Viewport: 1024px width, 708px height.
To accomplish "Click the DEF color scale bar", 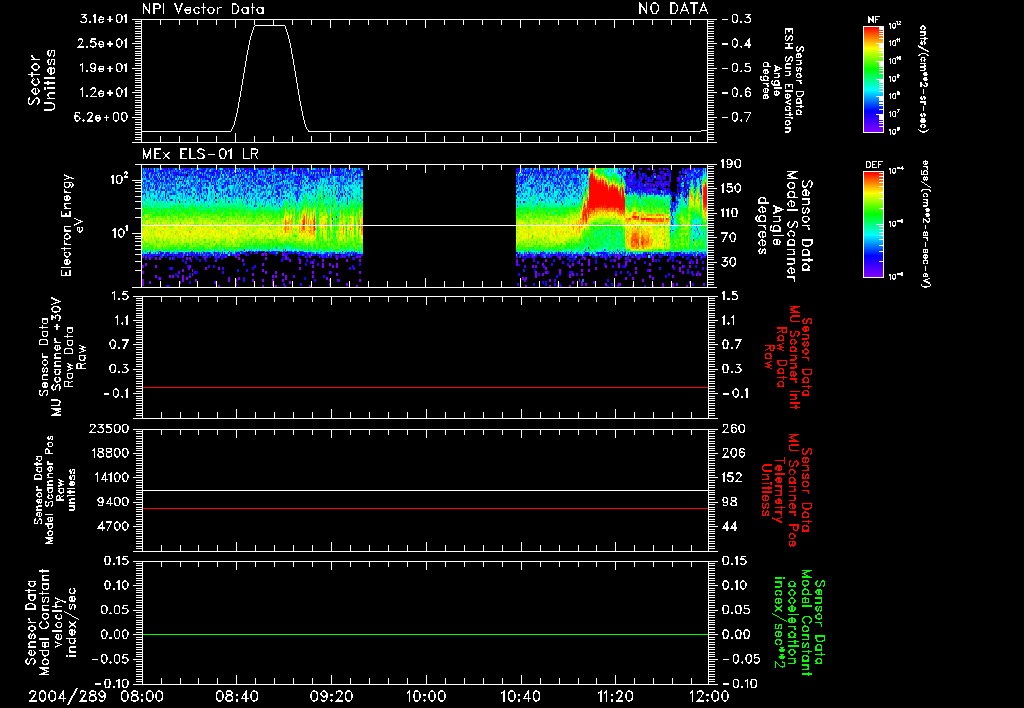I will tap(873, 224).
